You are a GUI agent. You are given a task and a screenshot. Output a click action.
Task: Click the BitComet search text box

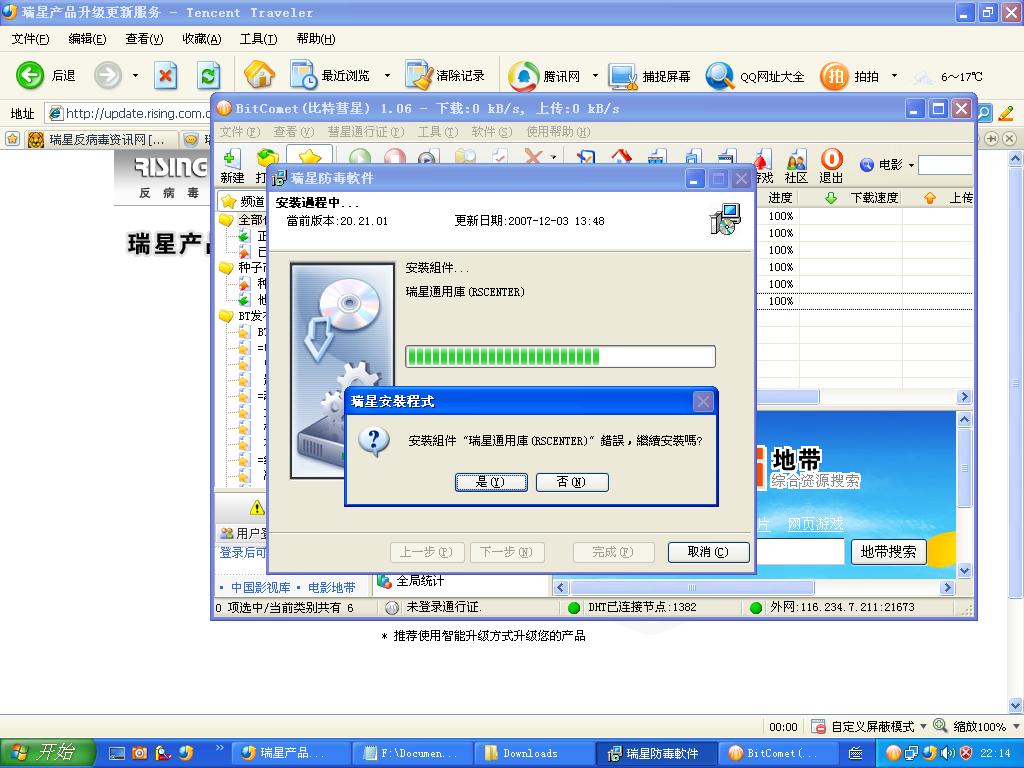(945, 165)
